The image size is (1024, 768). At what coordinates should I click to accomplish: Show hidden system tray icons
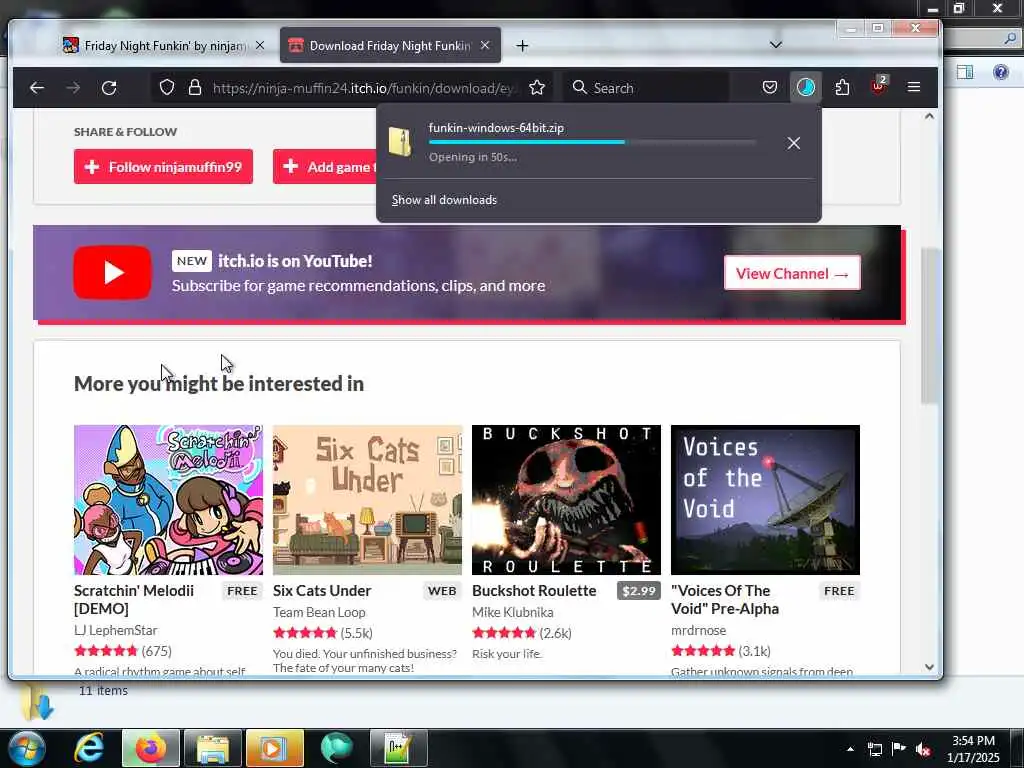click(850, 749)
